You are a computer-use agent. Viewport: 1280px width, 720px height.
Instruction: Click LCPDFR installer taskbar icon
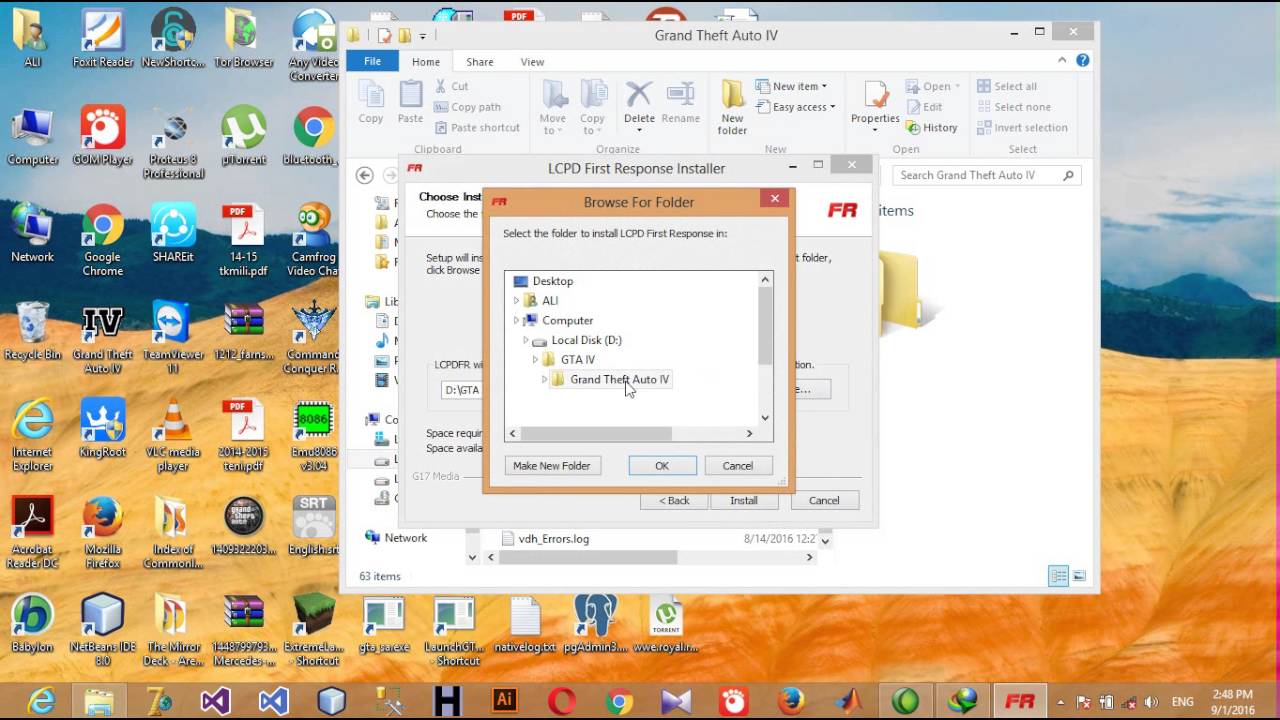1019,701
